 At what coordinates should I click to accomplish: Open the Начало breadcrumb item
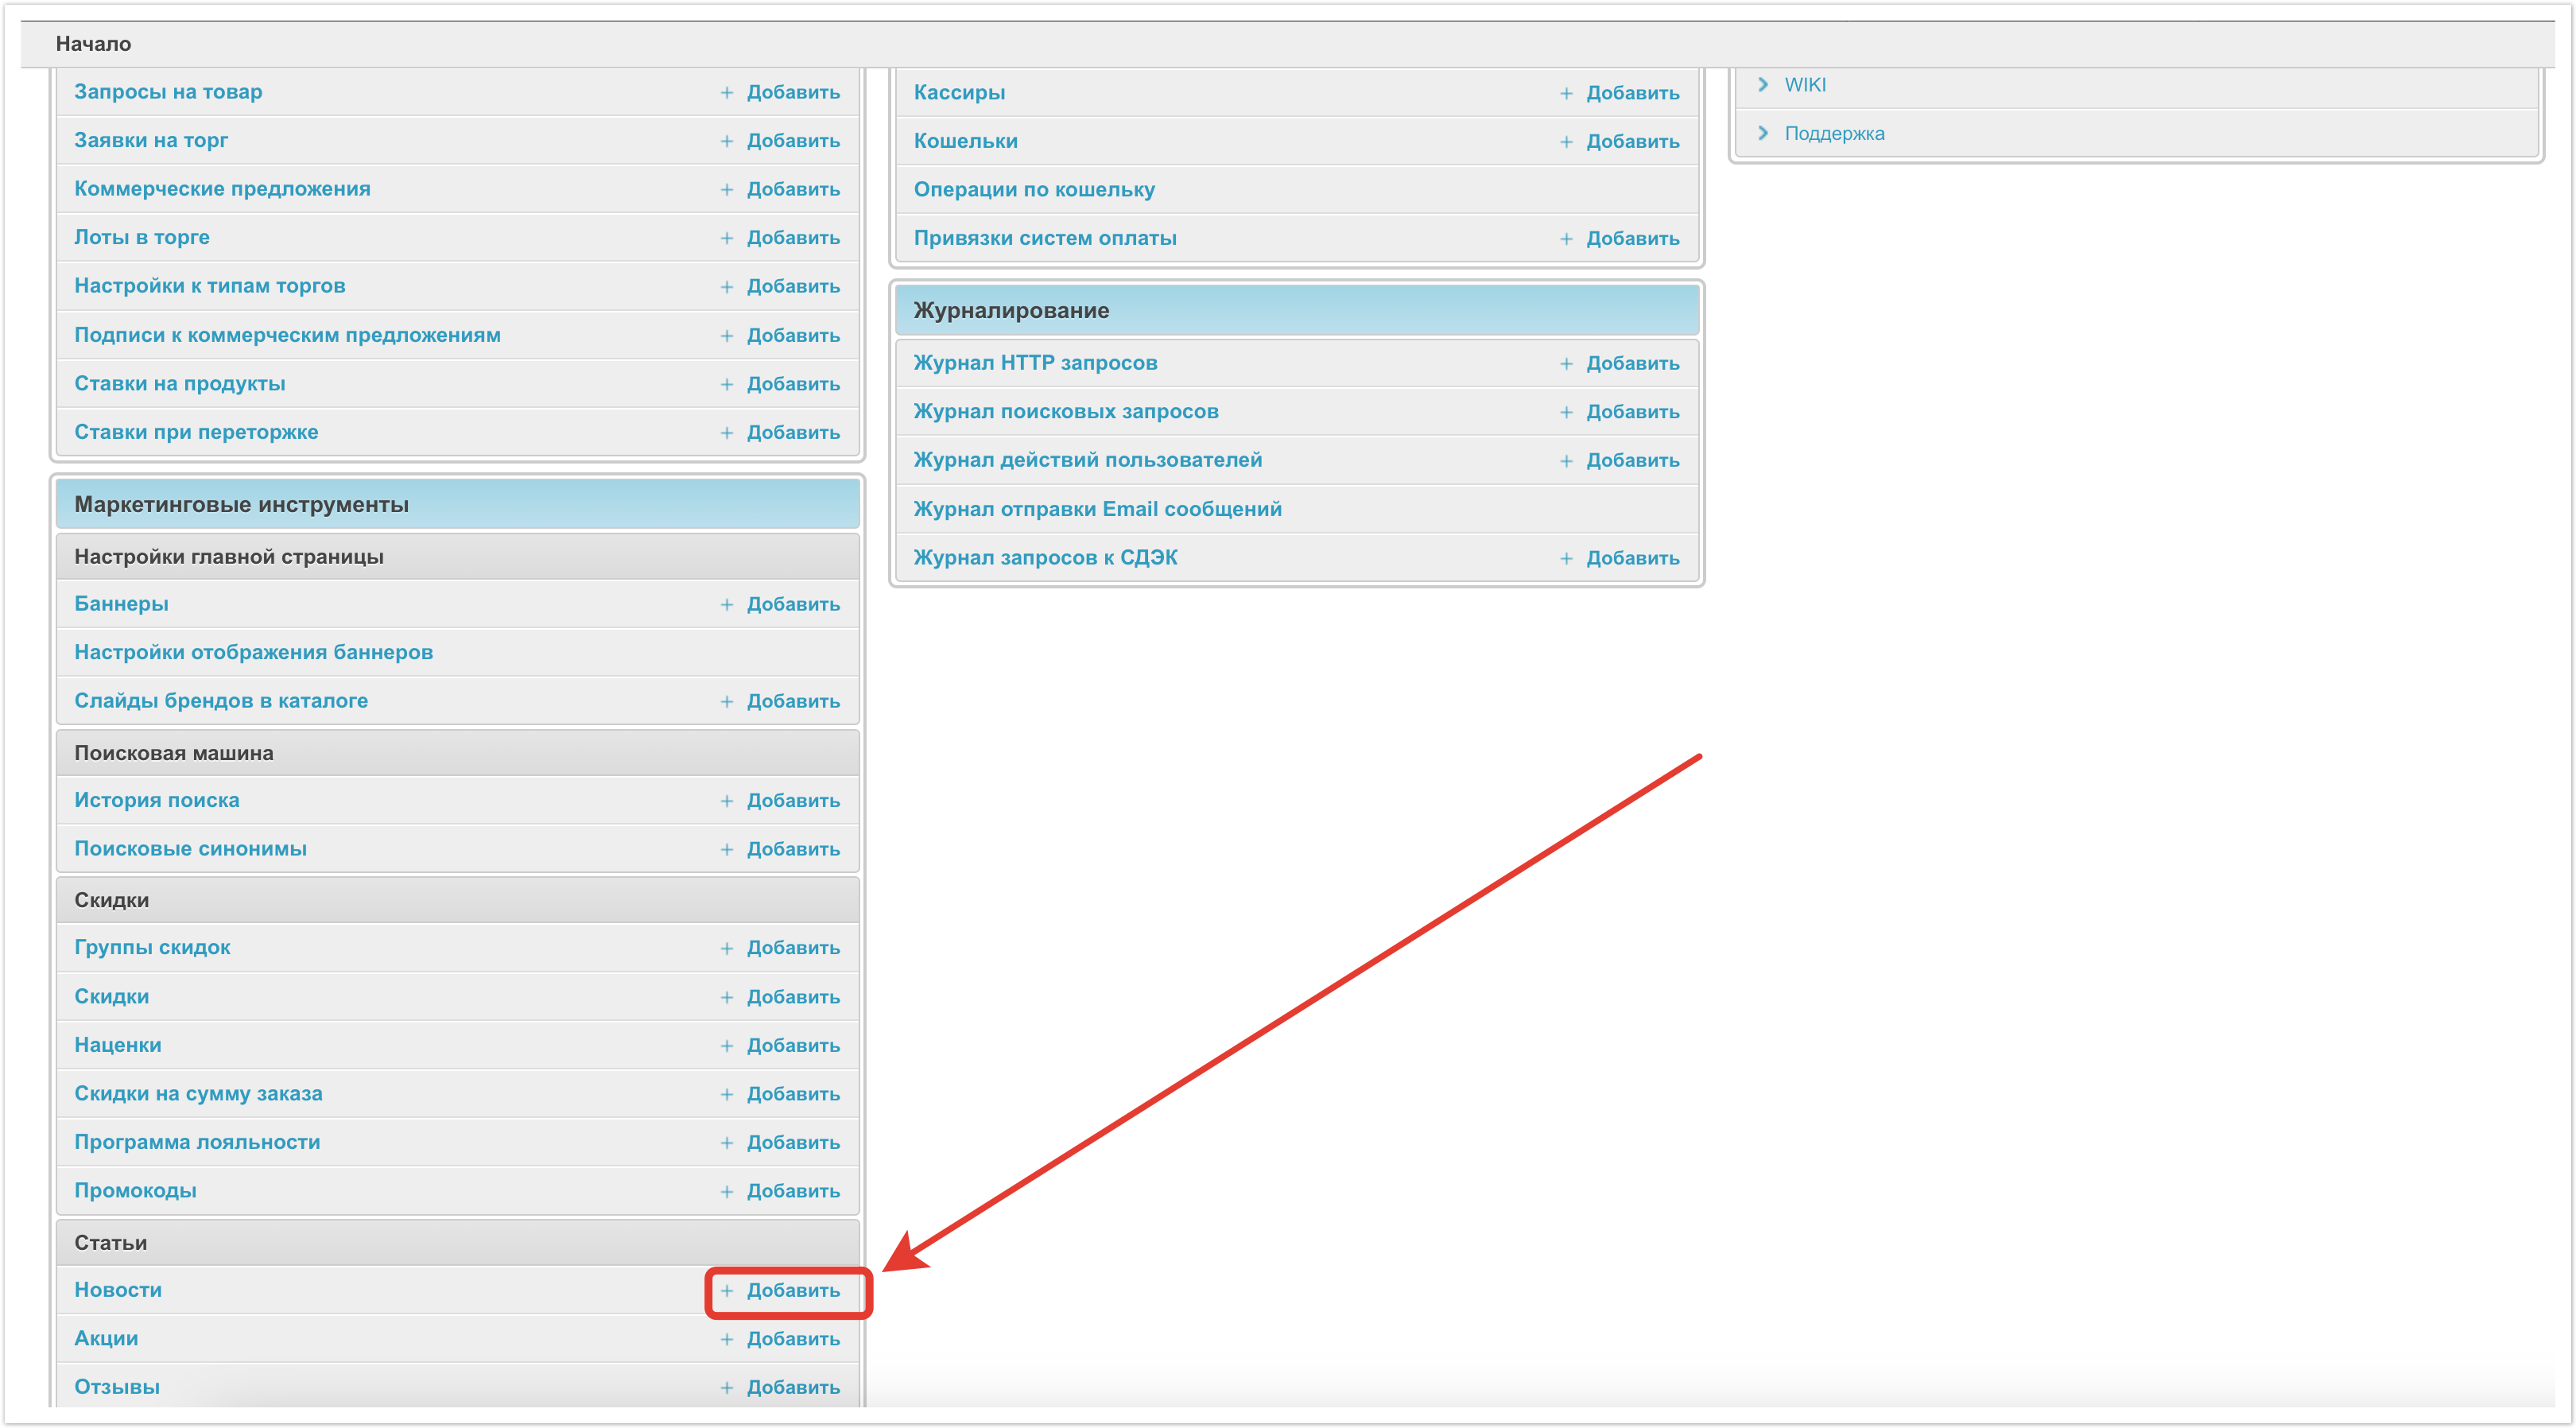93,43
